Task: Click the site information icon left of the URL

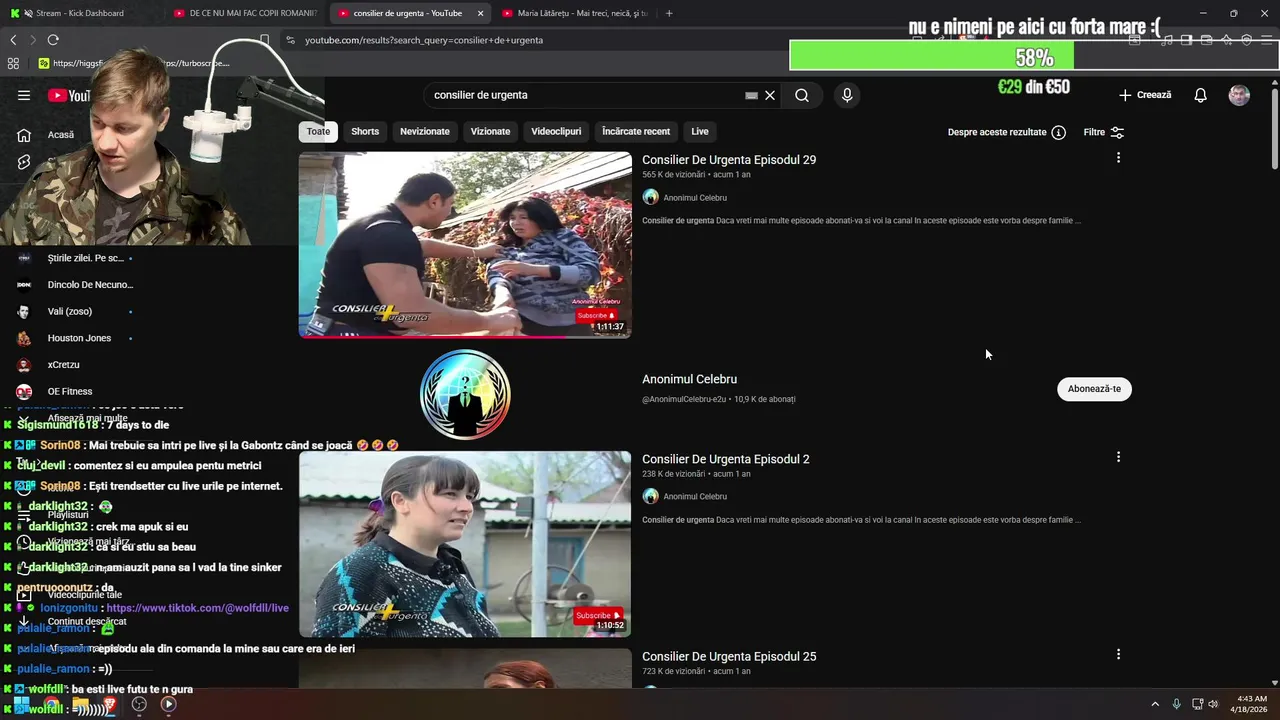Action: click(290, 40)
